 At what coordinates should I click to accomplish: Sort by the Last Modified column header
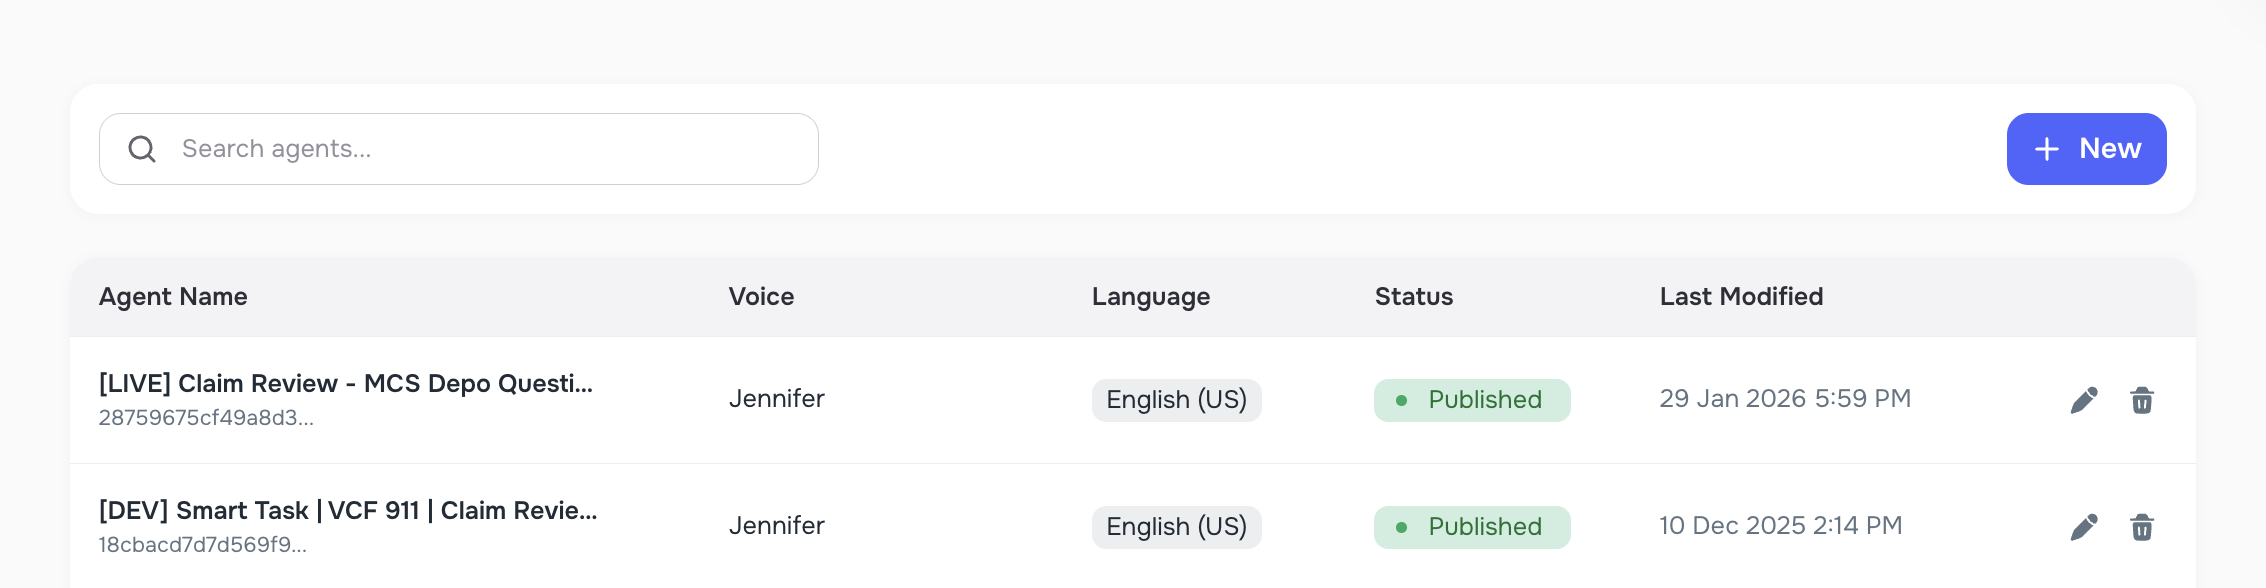pos(1741,297)
